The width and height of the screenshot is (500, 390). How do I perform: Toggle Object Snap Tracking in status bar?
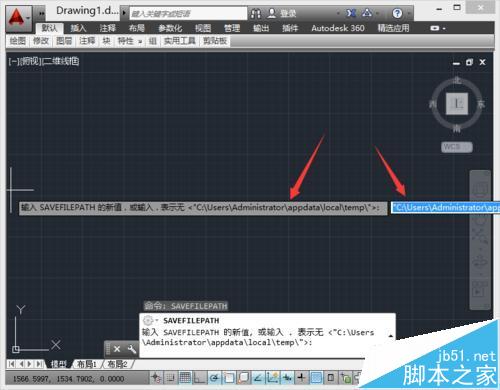(x=258, y=378)
